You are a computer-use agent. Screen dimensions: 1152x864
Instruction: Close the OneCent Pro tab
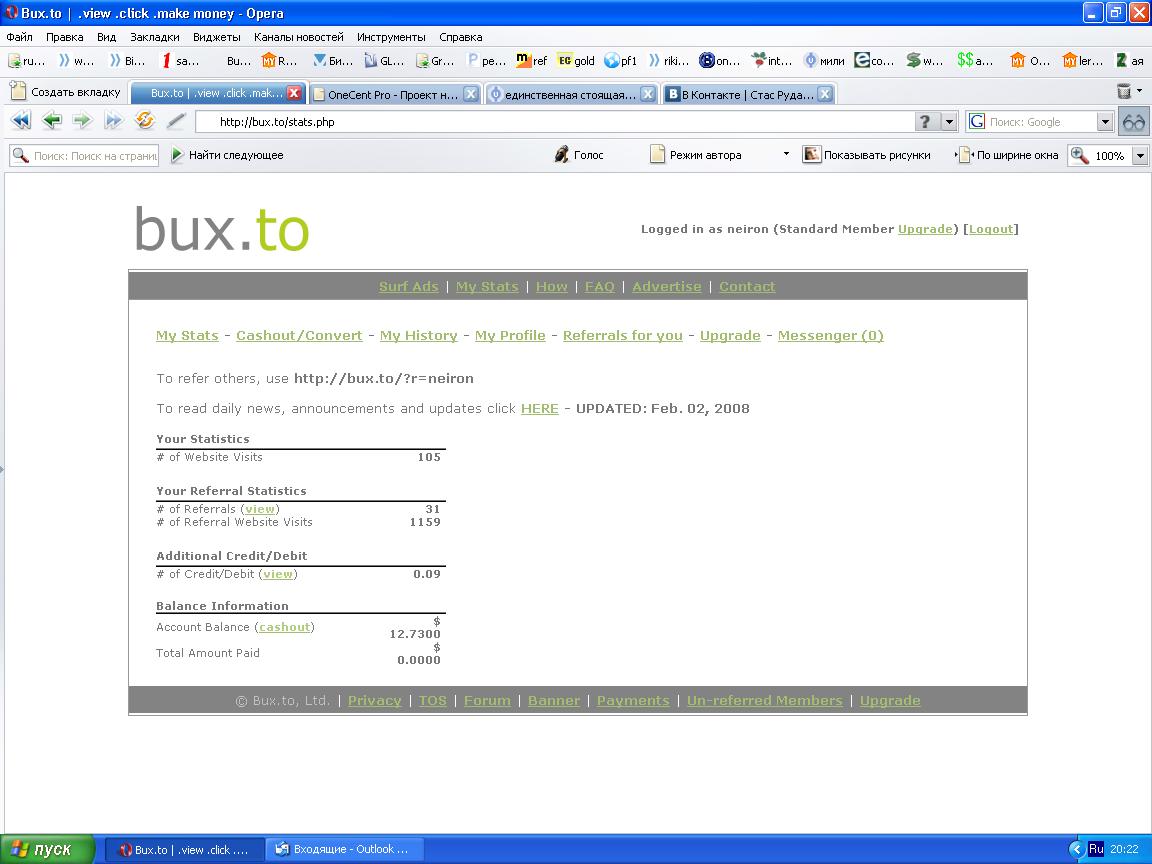coord(471,94)
